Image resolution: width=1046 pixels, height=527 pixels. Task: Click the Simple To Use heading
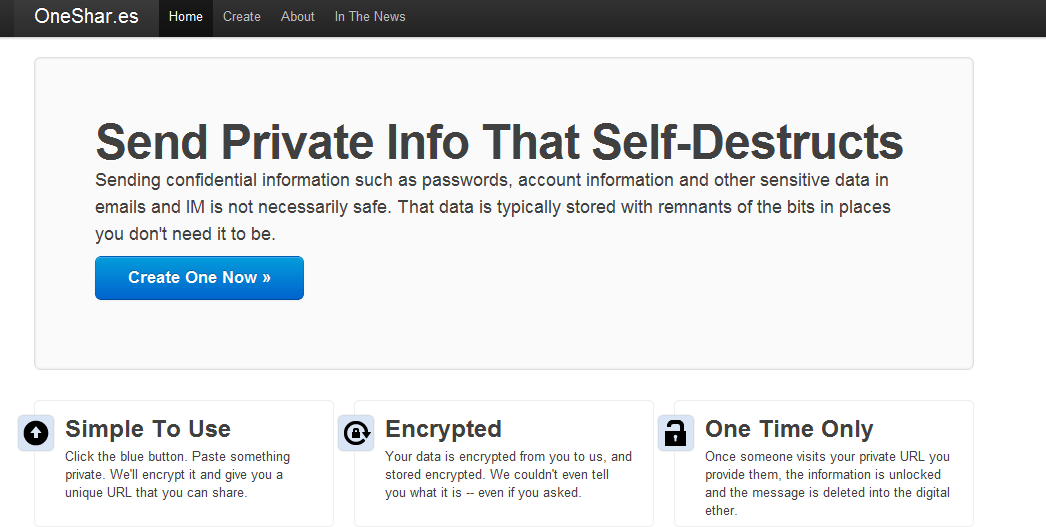tap(148, 429)
